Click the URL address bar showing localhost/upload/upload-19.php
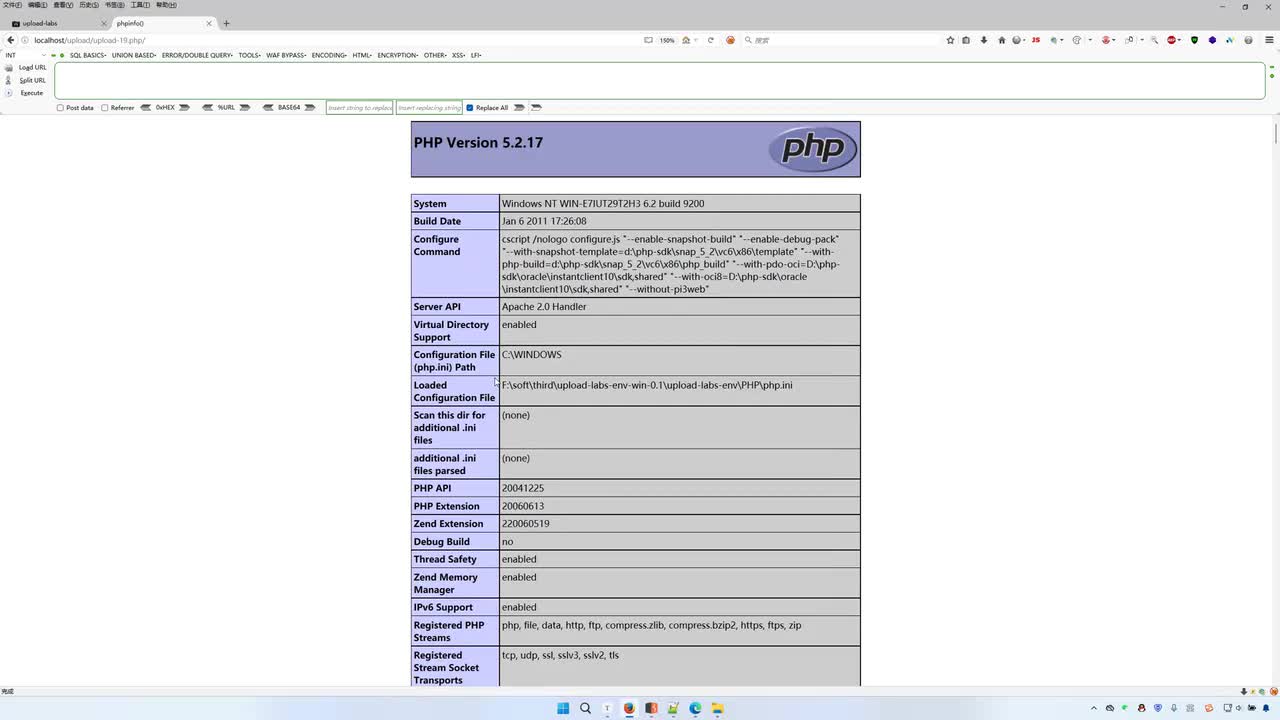The image size is (1280, 720). [x=330, y=40]
